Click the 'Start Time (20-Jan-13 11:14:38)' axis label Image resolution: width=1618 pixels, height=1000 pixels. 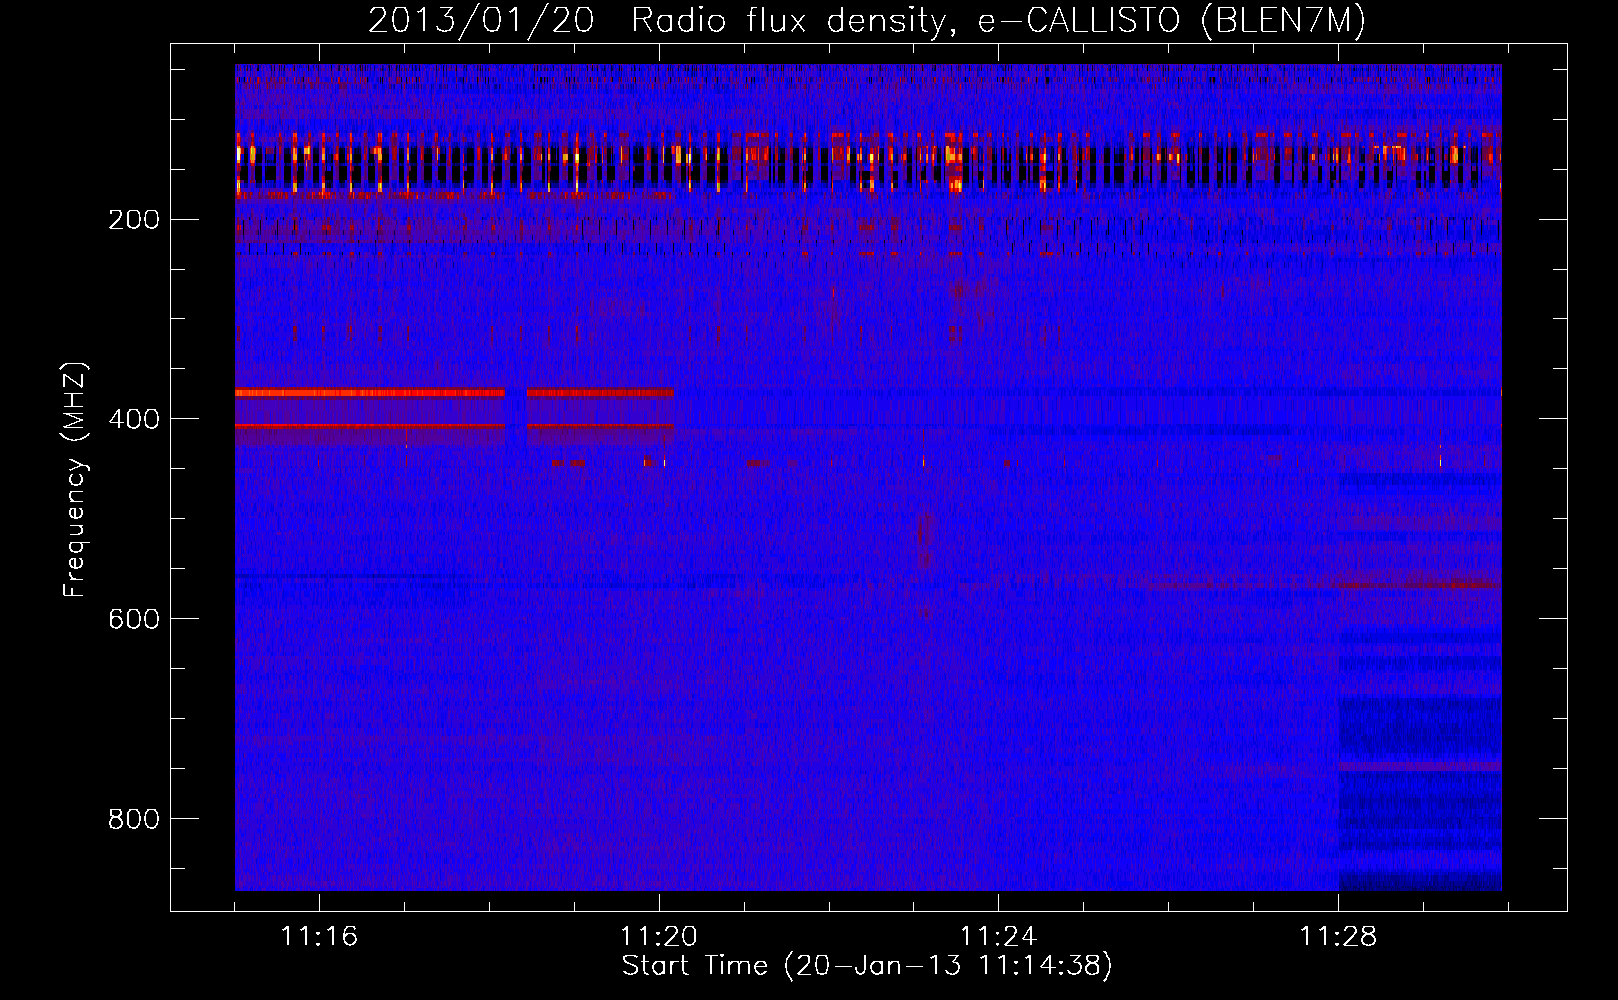click(x=867, y=966)
